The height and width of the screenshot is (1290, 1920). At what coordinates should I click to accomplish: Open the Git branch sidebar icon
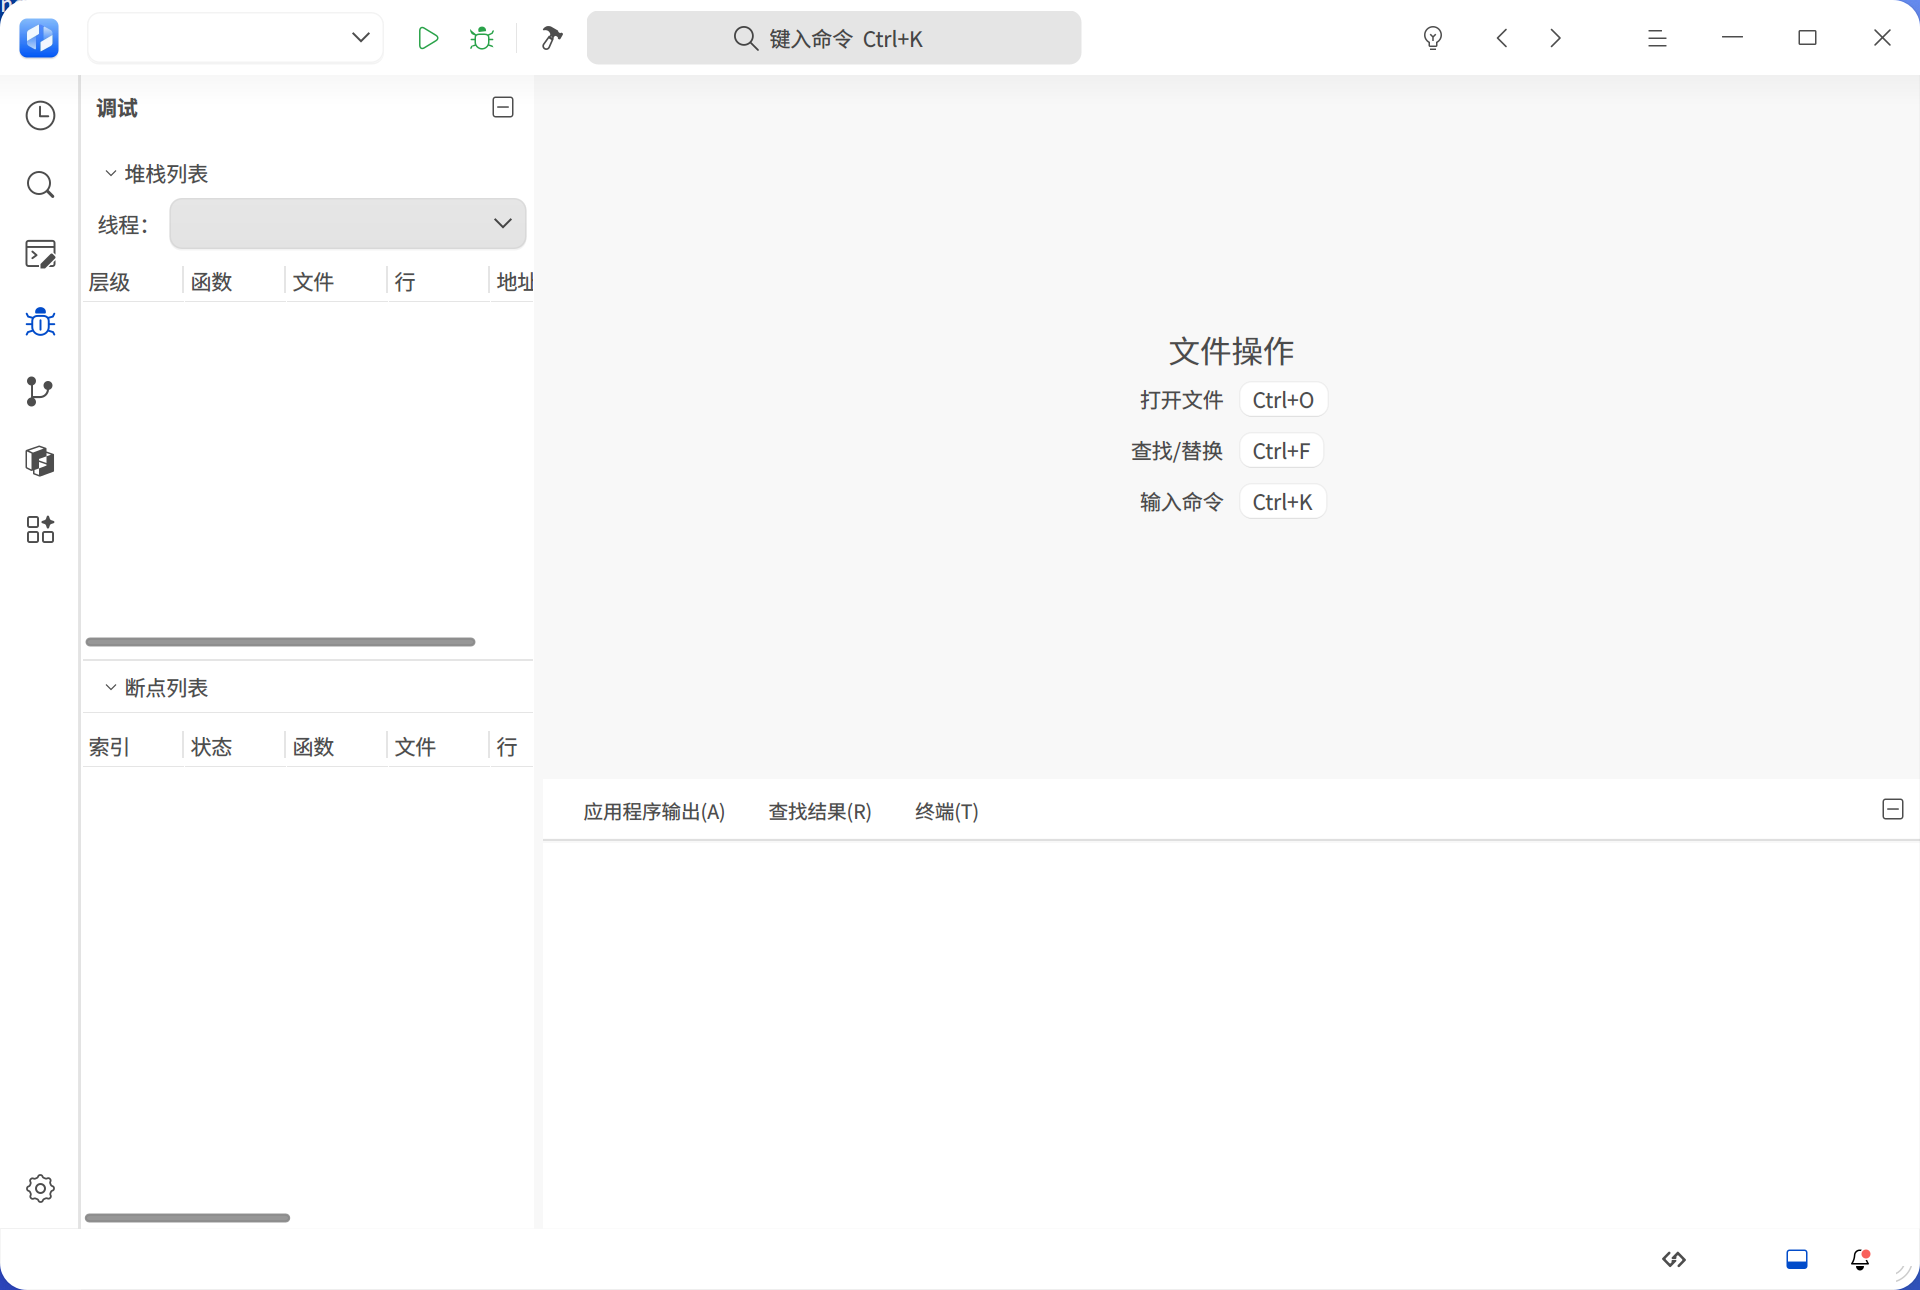coord(40,391)
